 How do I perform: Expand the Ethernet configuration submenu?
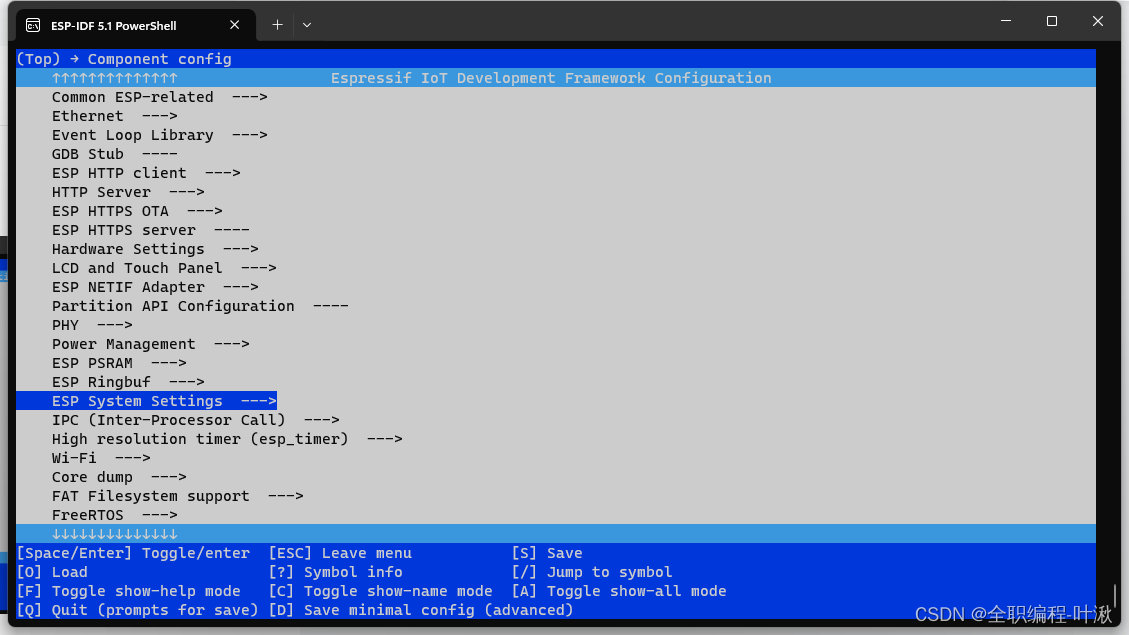[87, 116]
